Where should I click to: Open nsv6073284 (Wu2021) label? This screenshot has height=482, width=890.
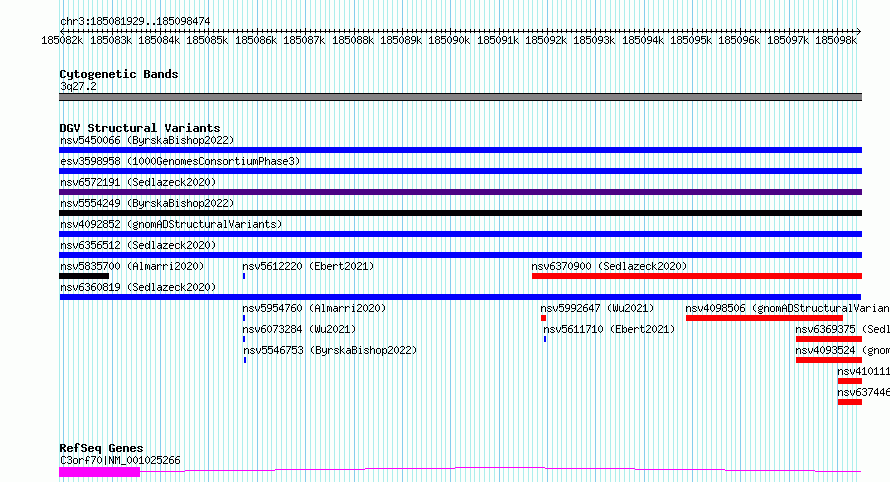[x=299, y=329]
